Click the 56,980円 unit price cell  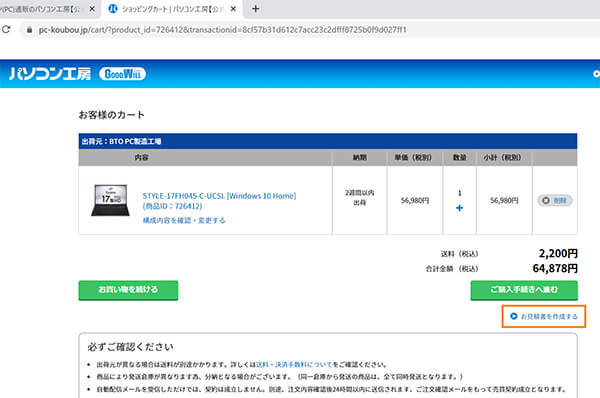click(x=415, y=200)
